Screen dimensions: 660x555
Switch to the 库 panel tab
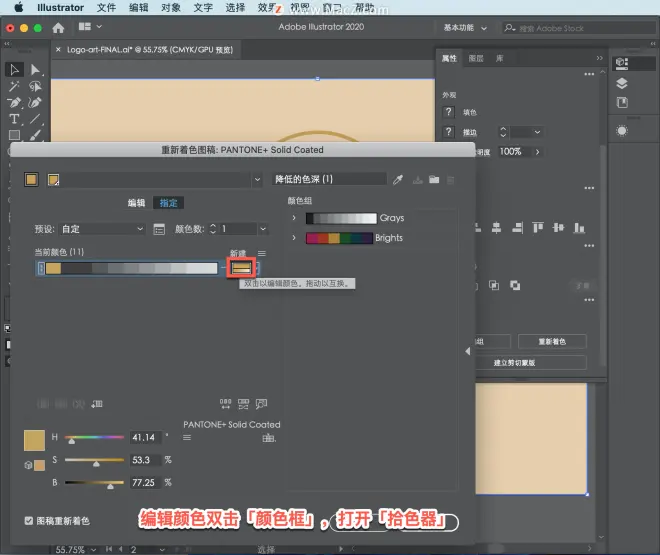click(x=499, y=58)
